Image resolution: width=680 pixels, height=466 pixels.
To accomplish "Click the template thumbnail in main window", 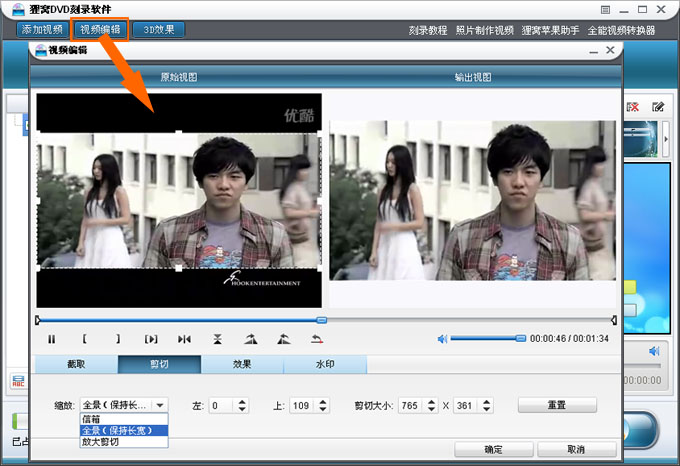I will click(641, 139).
